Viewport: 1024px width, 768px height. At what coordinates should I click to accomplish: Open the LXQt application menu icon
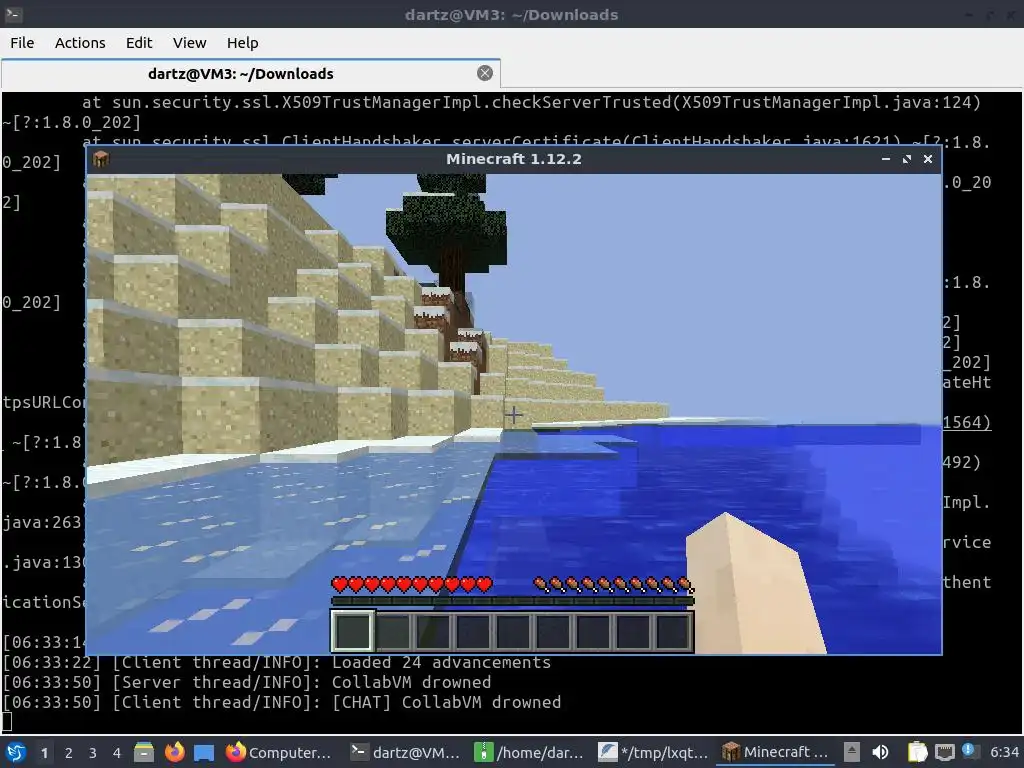tap(16, 752)
